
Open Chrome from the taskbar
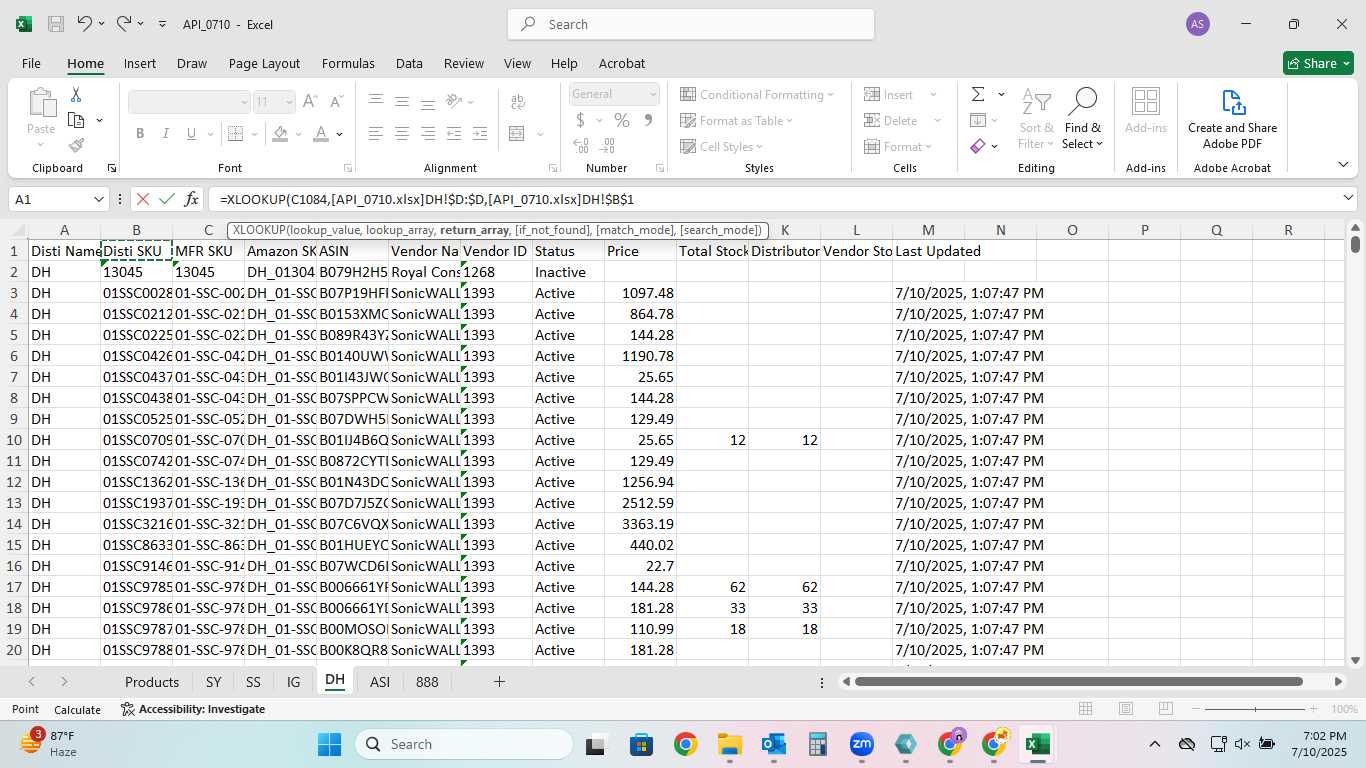coord(685,744)
